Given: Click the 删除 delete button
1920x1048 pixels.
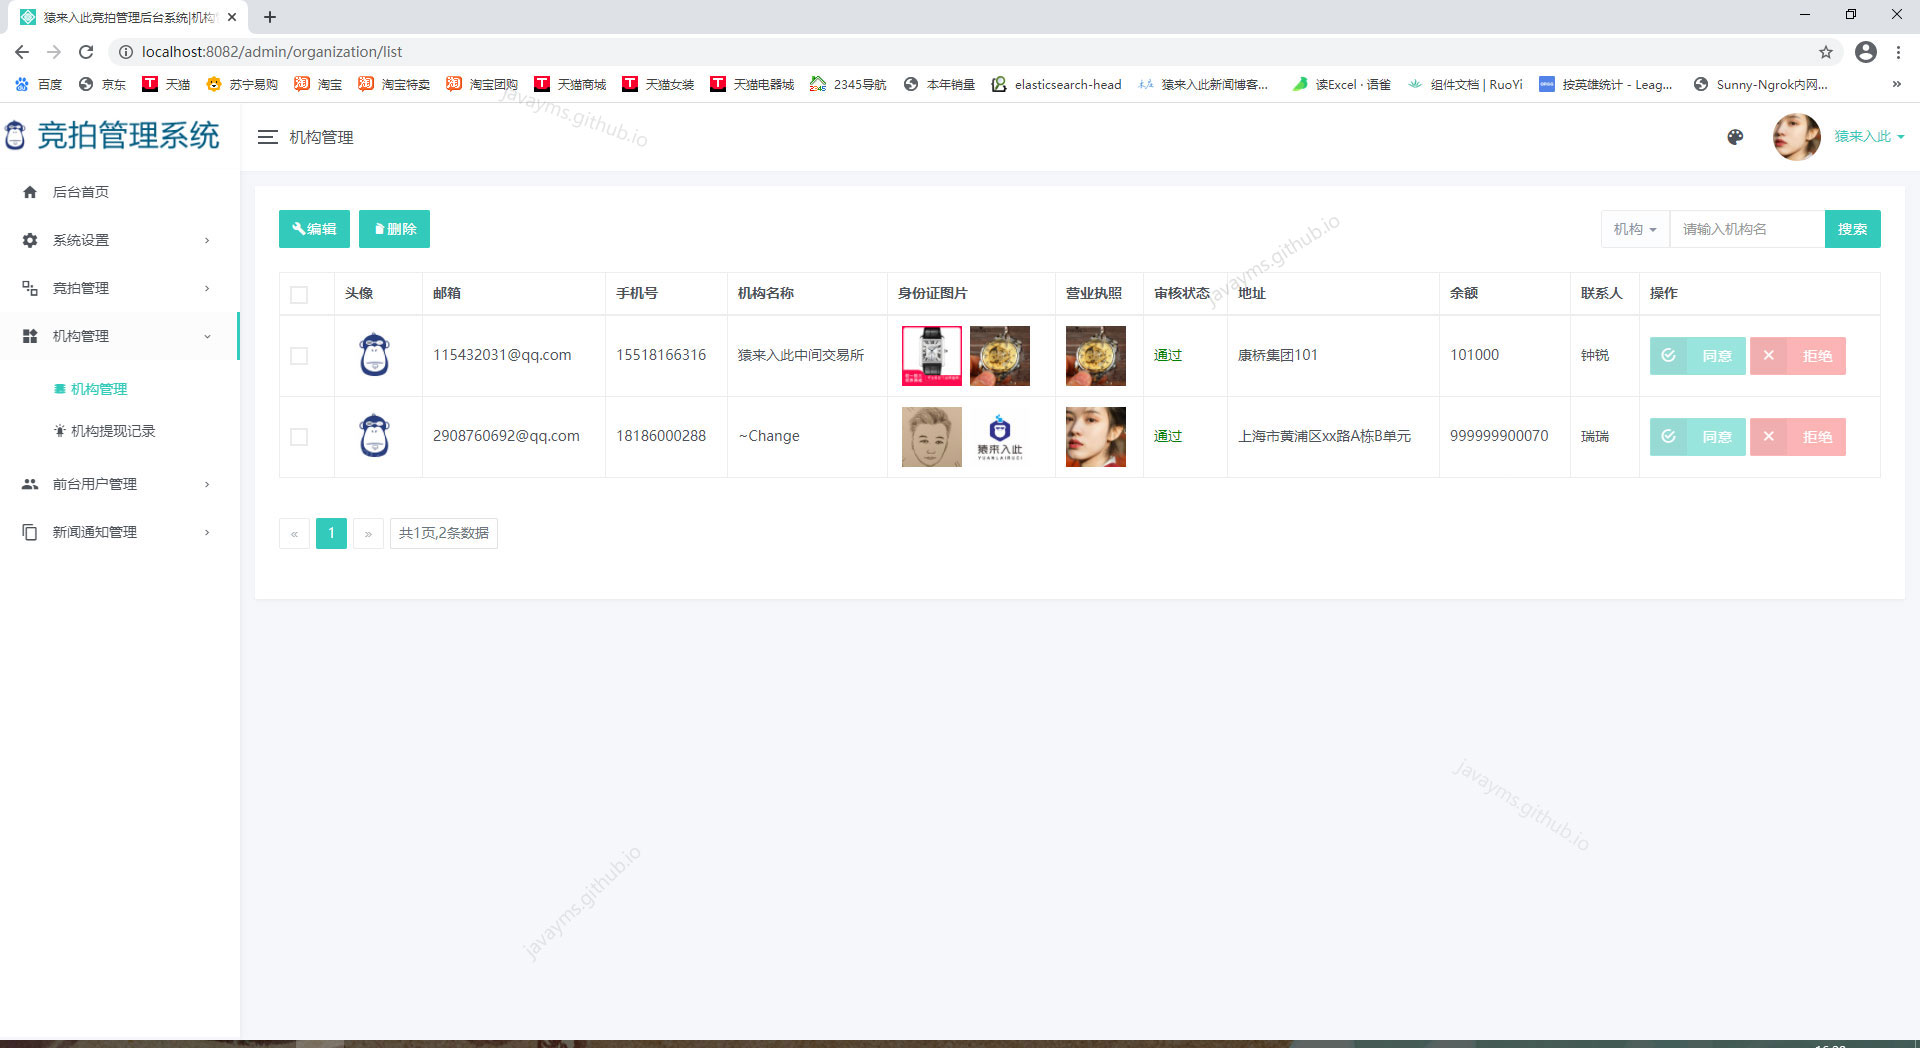Looking at the screenshot, I should 394,228.
